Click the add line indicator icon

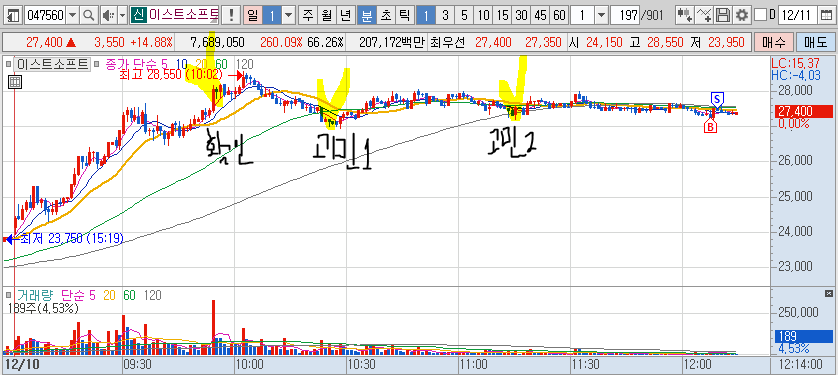click(x=705, y=15)
